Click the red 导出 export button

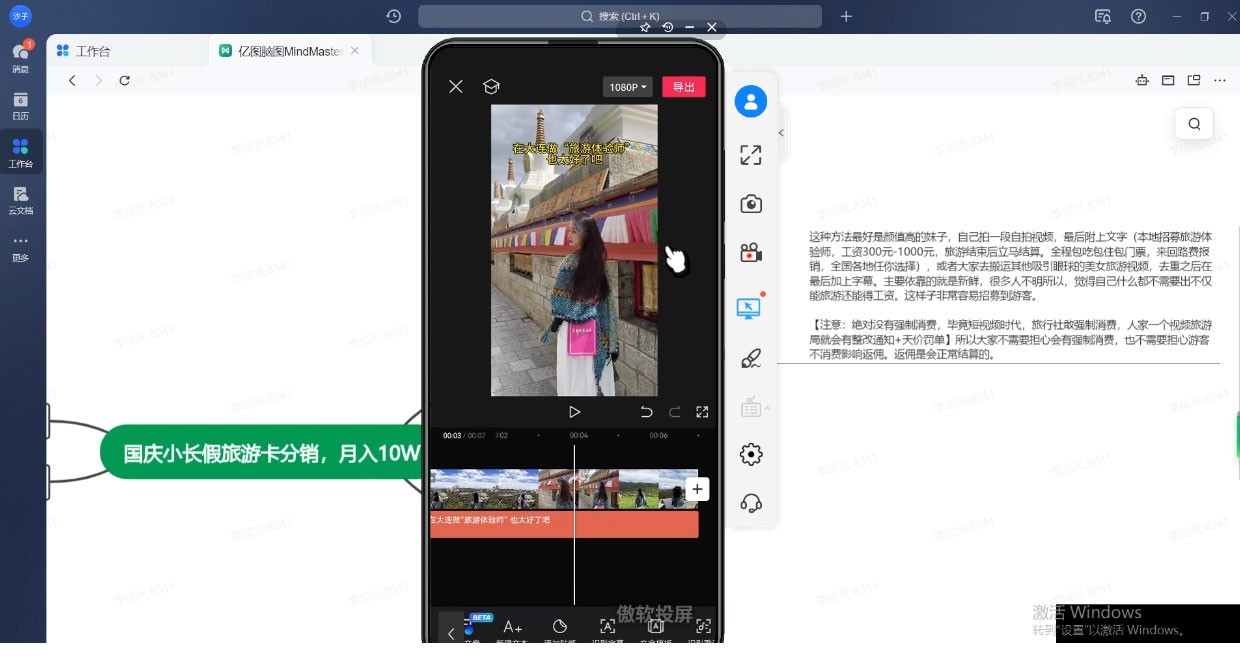[x=684, y=87]
